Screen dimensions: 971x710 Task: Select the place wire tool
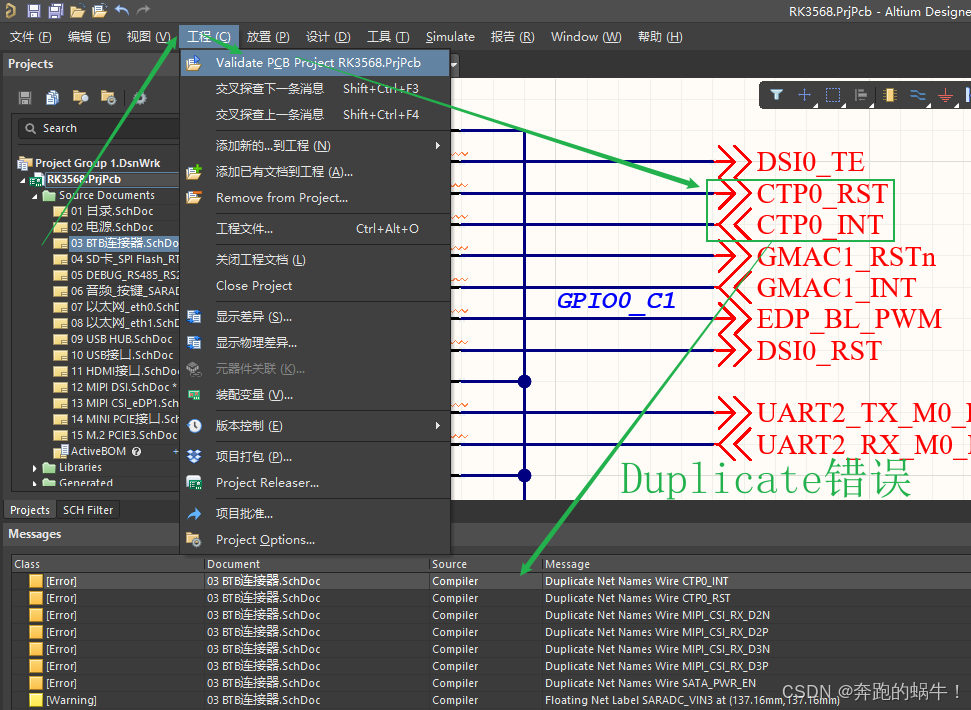pyautogui.click(x=918, y=95)
